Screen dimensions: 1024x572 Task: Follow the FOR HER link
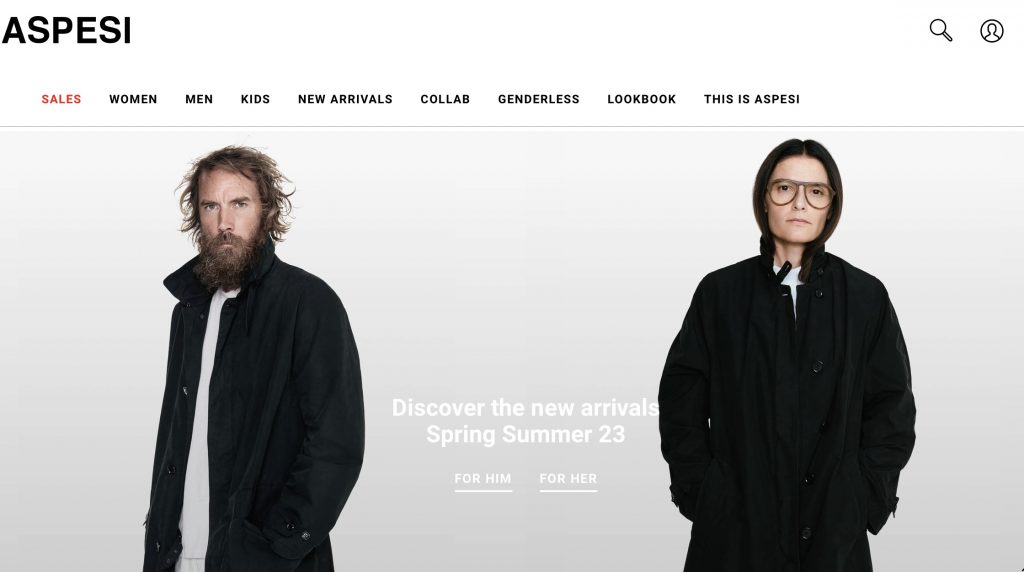pos(568,479)
